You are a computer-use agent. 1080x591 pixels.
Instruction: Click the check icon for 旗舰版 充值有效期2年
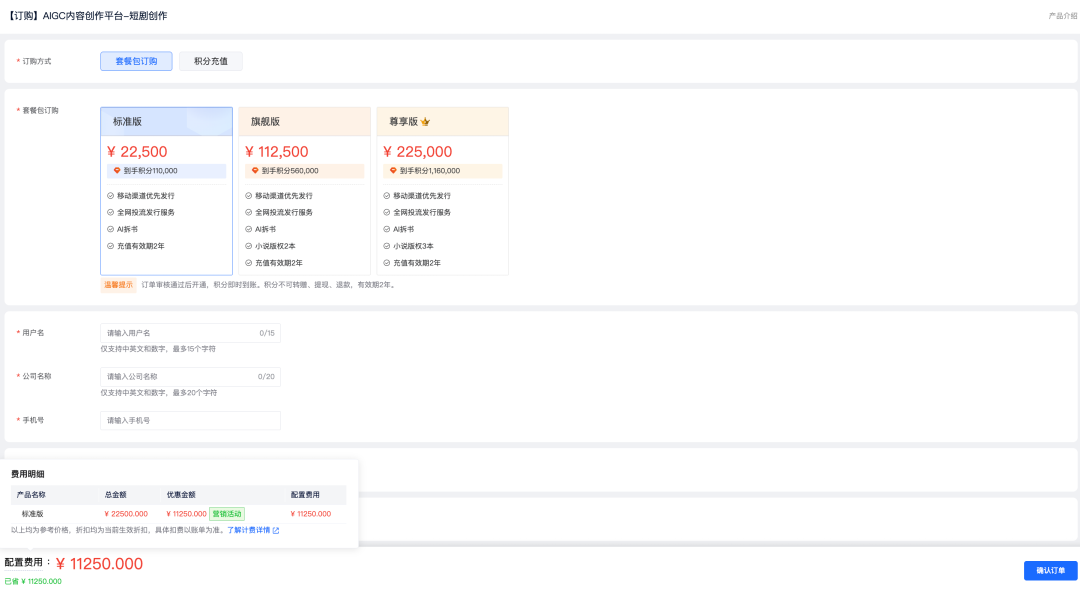[249, 263]
